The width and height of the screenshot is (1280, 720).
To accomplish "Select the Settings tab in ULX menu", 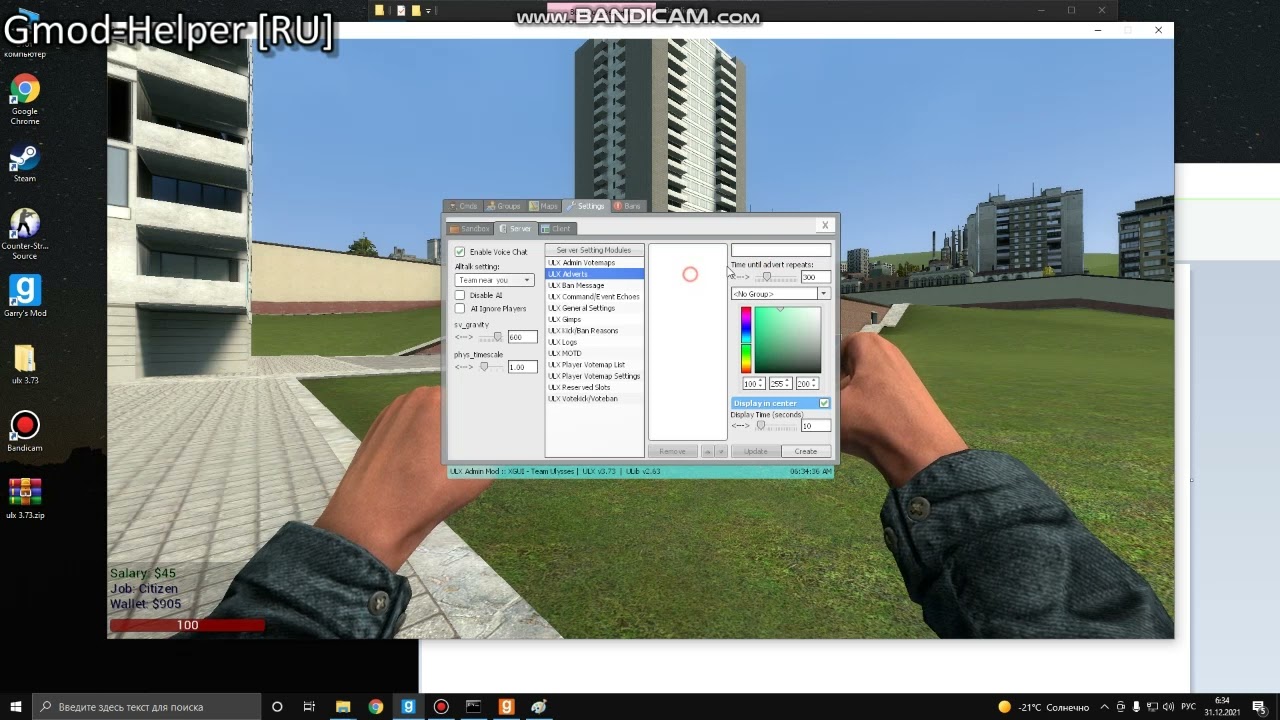I will click(x=586, y=206).
